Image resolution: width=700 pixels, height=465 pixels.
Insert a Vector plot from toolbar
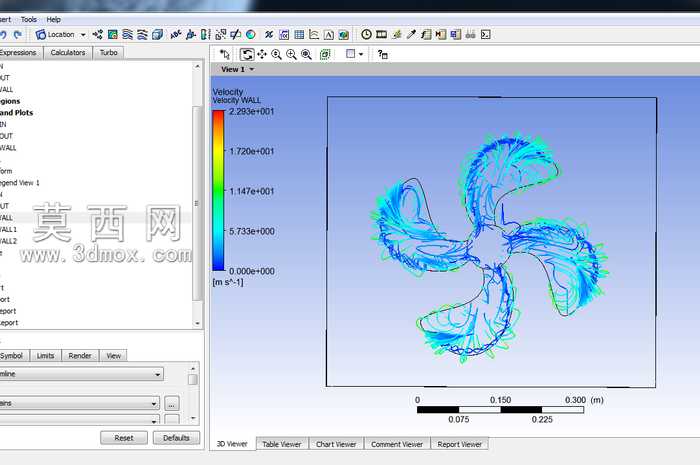(98, 34)
